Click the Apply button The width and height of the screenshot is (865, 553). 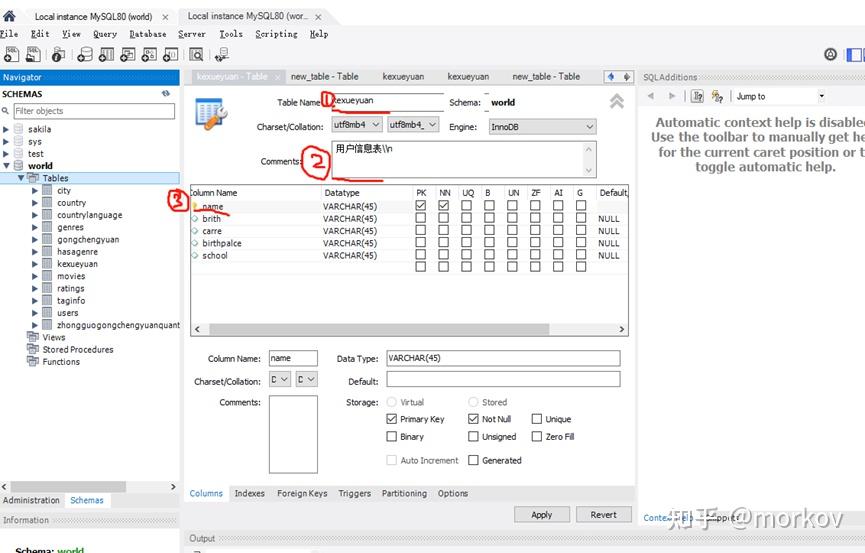pos(542,514)
